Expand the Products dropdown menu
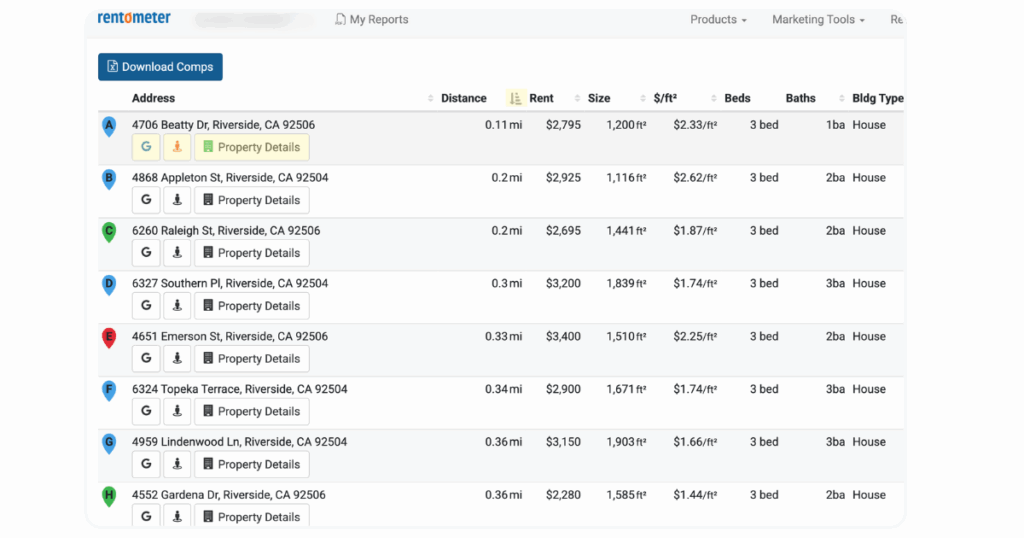Viewport: 1024px width, 538px height. 718,20
